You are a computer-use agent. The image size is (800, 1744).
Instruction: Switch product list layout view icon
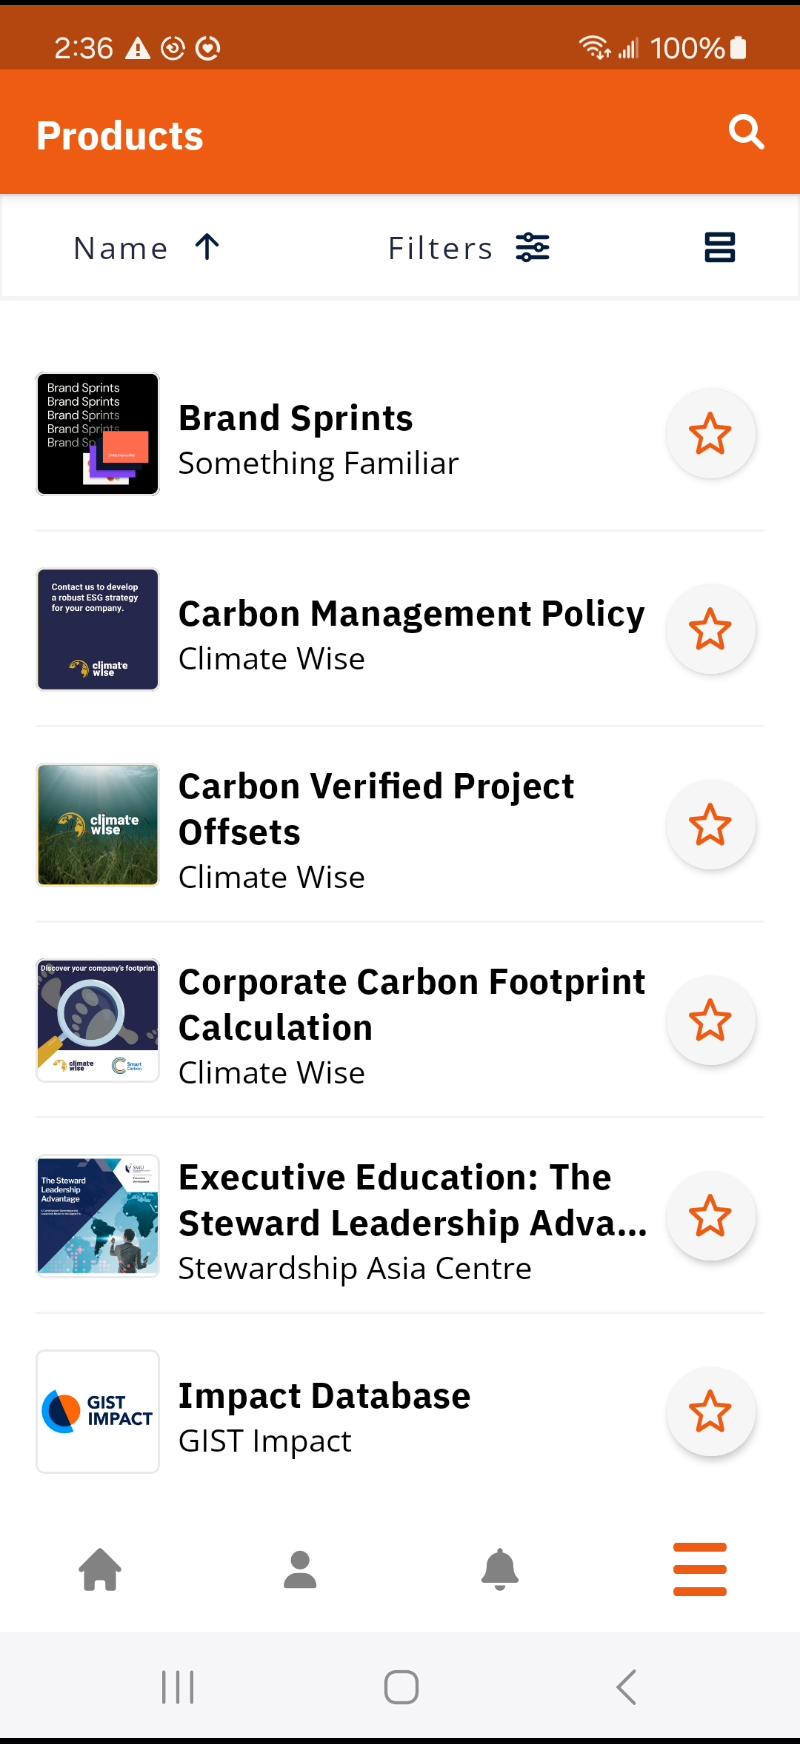coord(720,247)
